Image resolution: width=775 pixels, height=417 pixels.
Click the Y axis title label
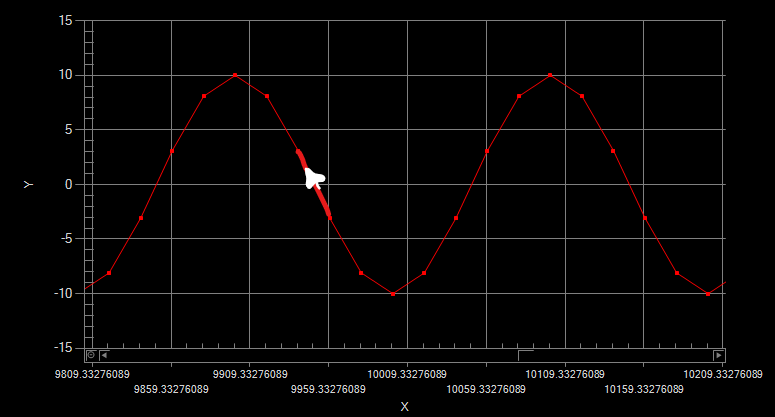pyautogui.click(x=28, y=184)
